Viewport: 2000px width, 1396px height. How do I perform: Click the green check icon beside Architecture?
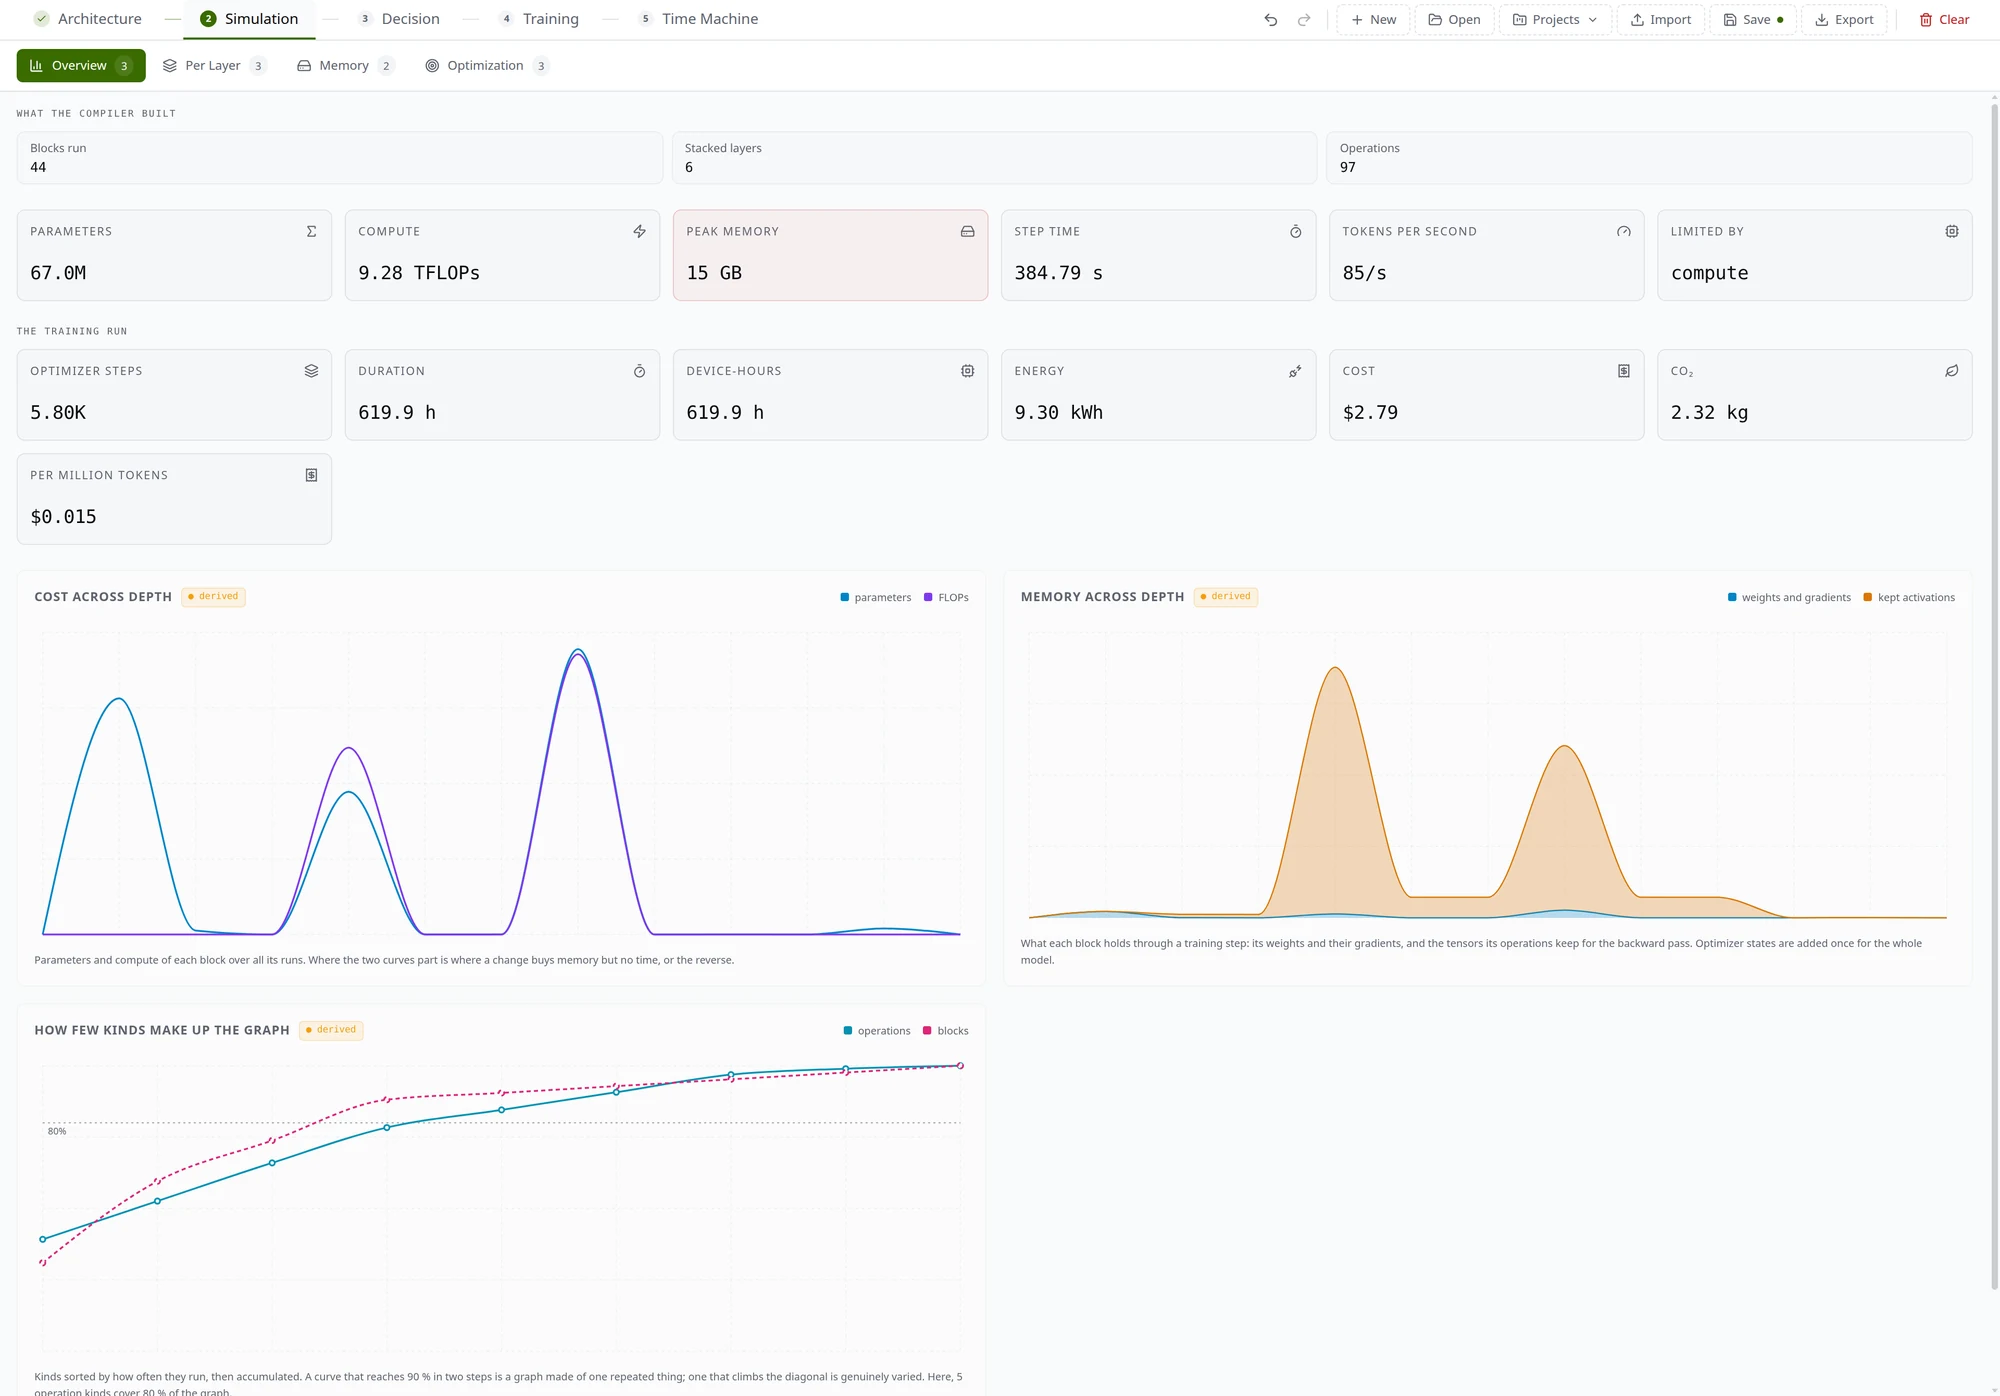[41, 19]
